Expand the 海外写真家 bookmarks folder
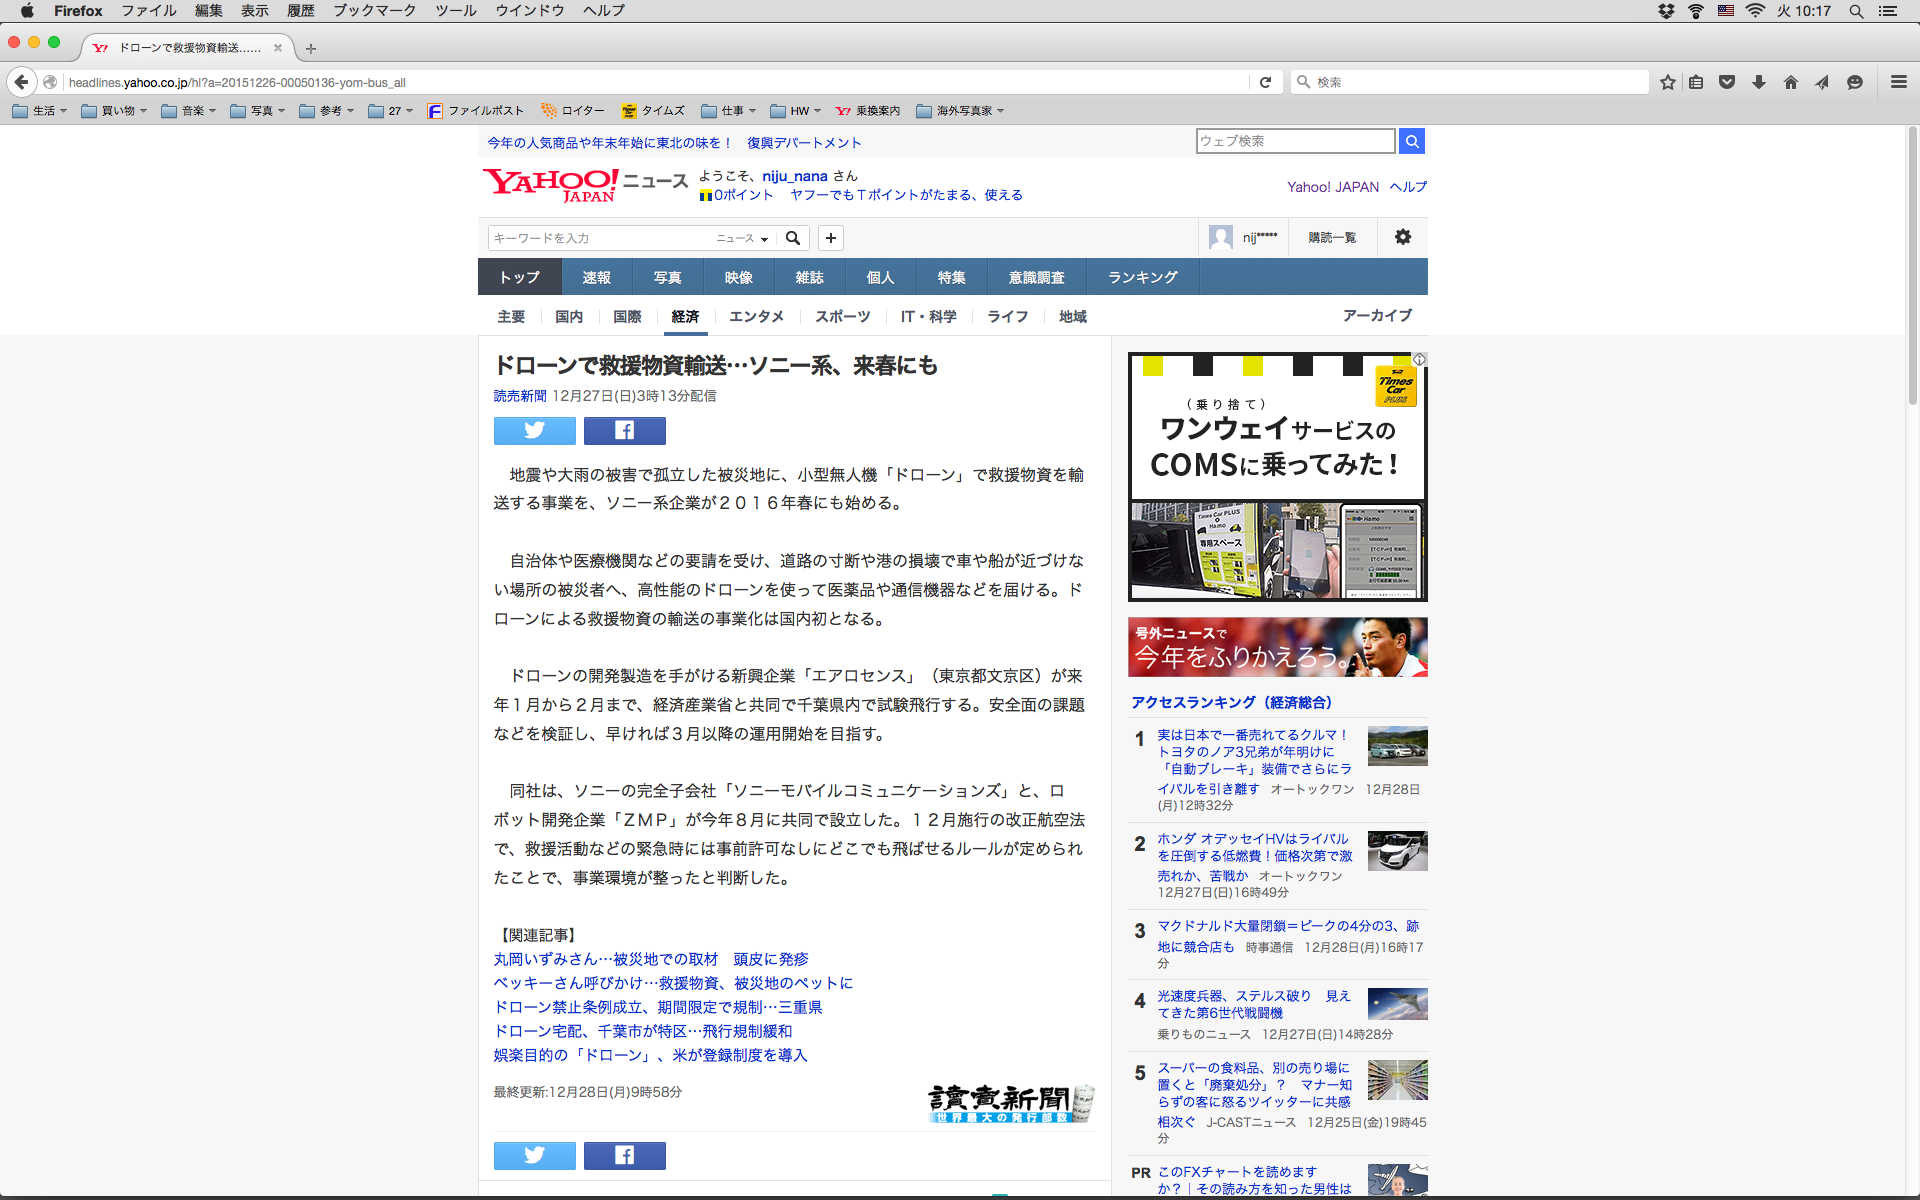1920x1200 pixels. pyautogui.click(x=960, y=111)
